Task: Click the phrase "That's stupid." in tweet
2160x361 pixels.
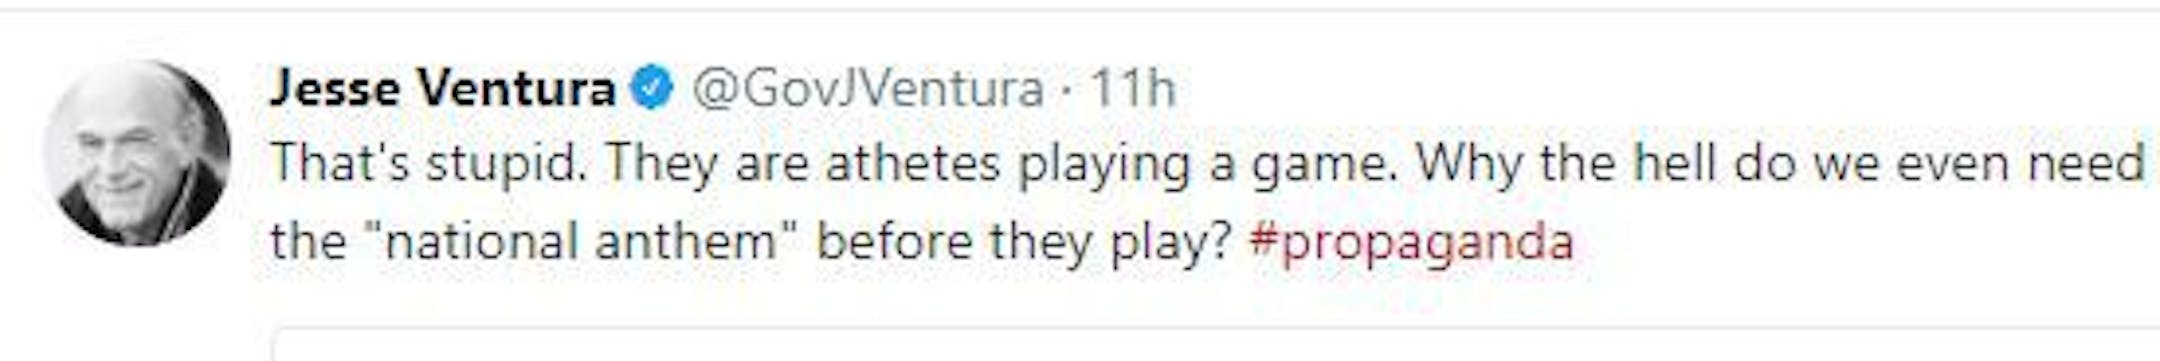Action: pyautogui.click(x=429, y=164)
